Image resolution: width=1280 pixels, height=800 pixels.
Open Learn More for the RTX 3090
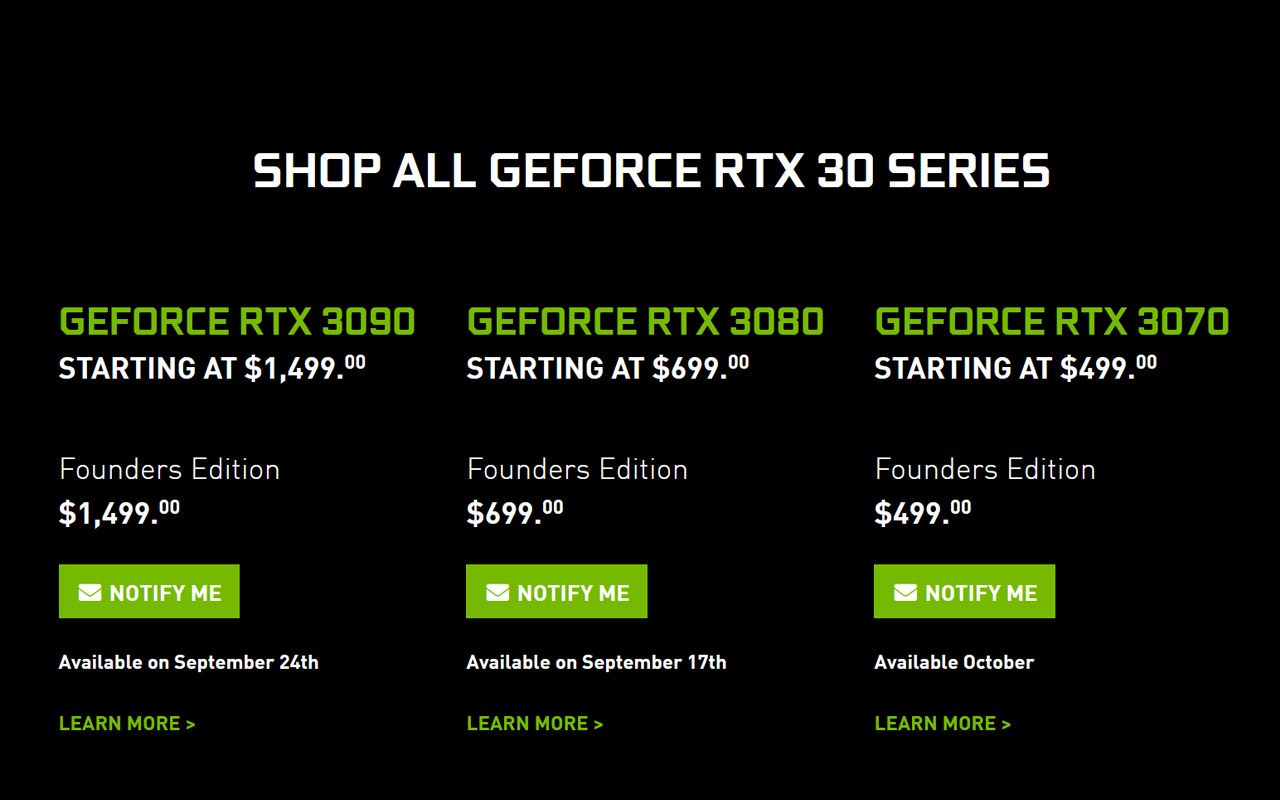(118, 723)
